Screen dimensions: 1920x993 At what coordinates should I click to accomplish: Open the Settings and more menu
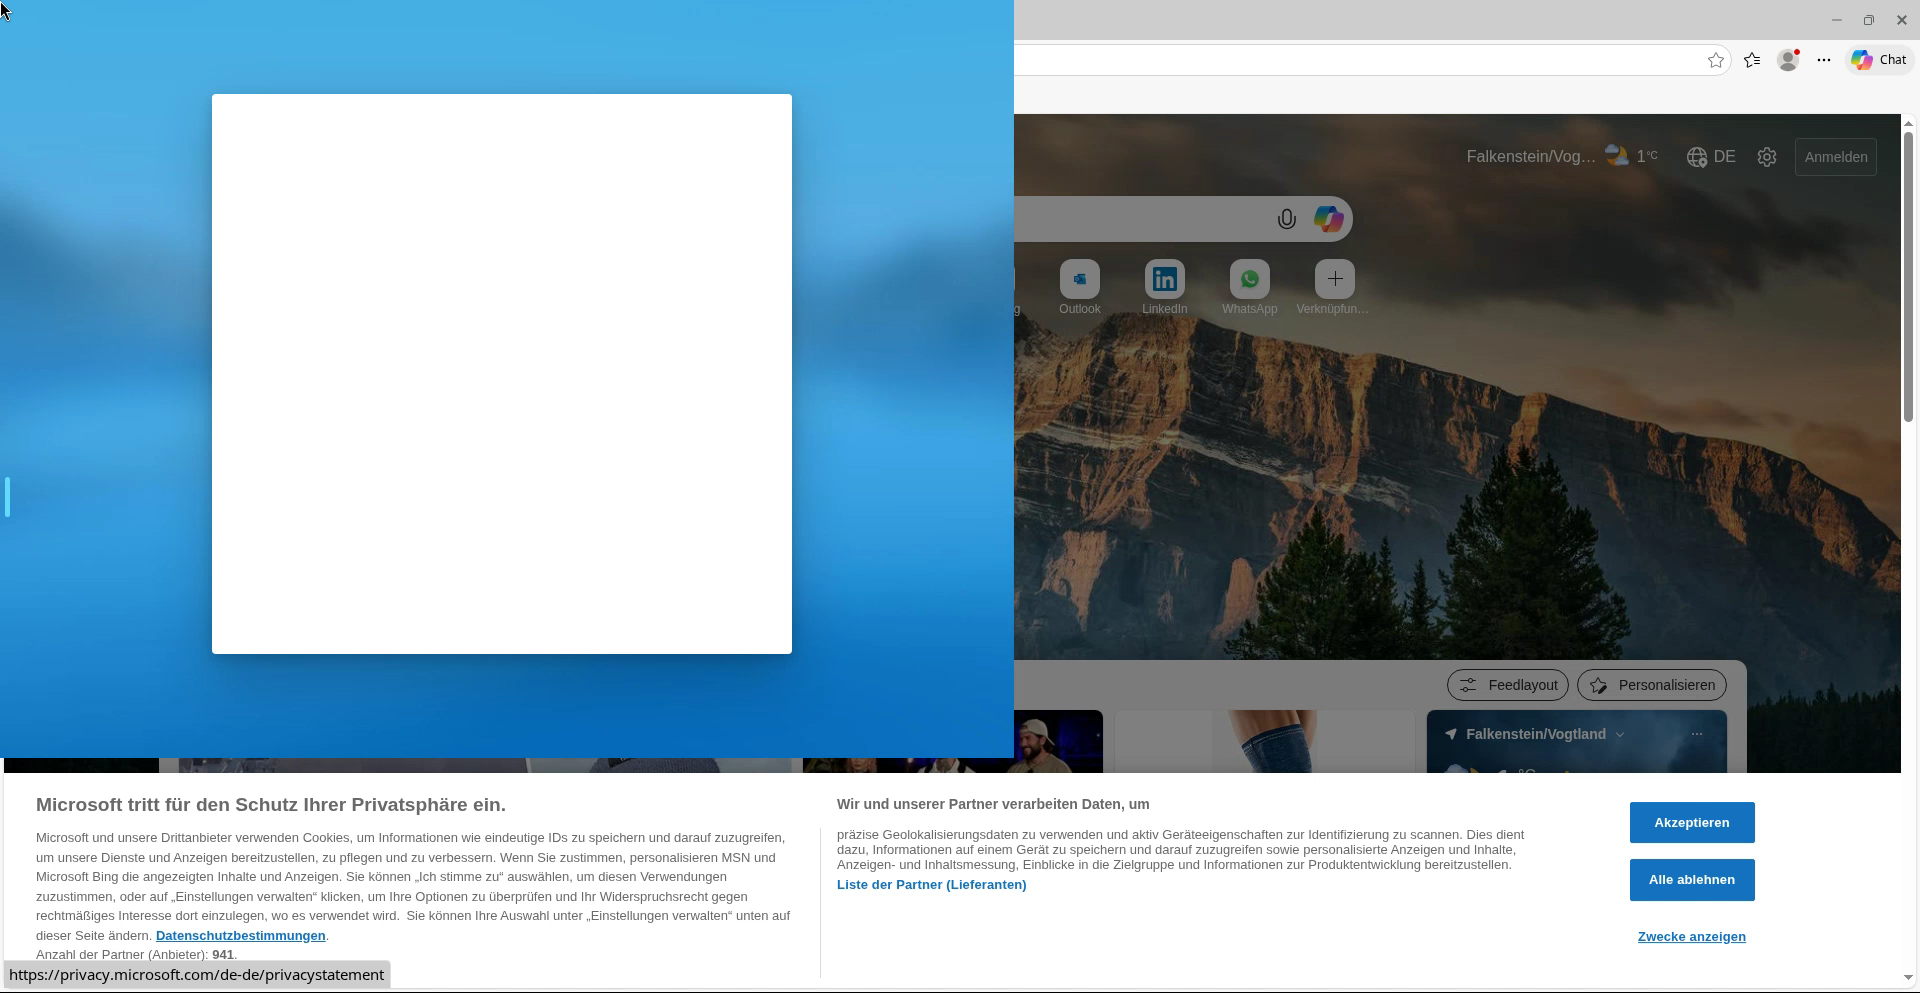1824,60
